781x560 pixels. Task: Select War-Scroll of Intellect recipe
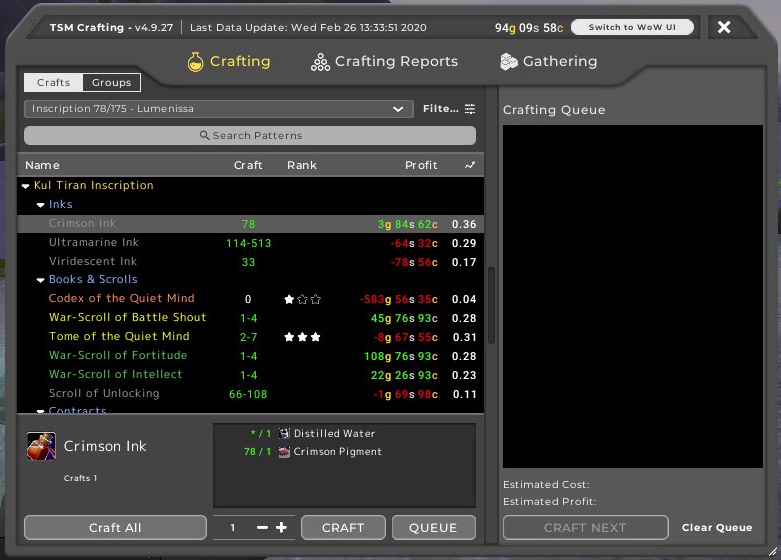point(251,375)
